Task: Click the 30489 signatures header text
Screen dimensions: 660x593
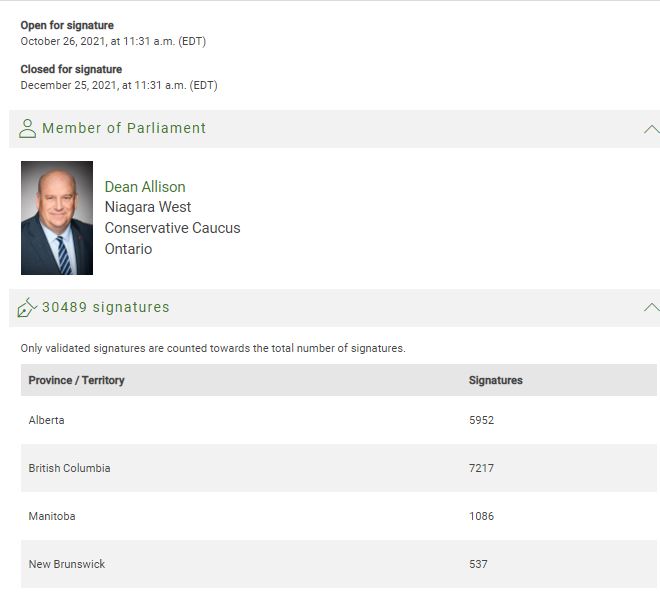Action: 106,307
